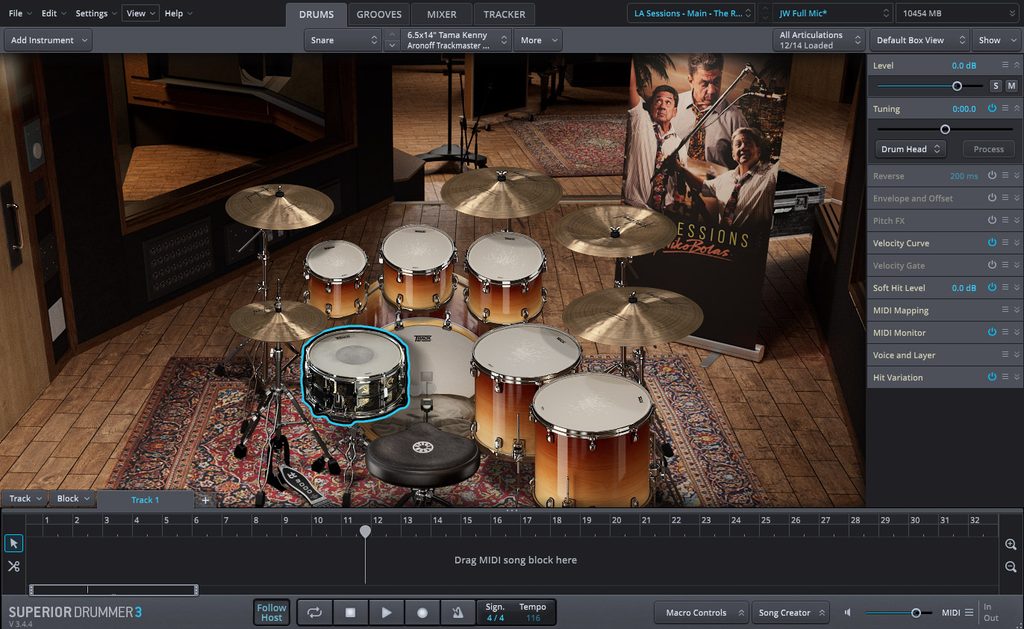Enable Pitch FX power button
1024x629 pixels.
(x=992, y=220)
